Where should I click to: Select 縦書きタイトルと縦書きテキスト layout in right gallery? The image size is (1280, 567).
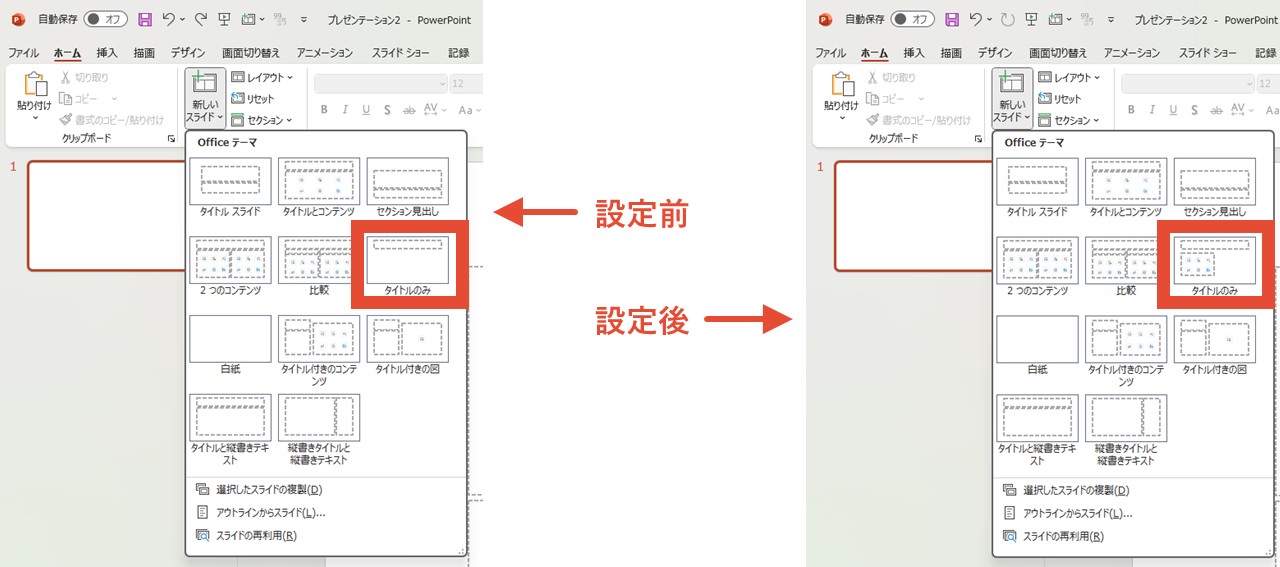pyautogui.click(x=1126, y=430)
